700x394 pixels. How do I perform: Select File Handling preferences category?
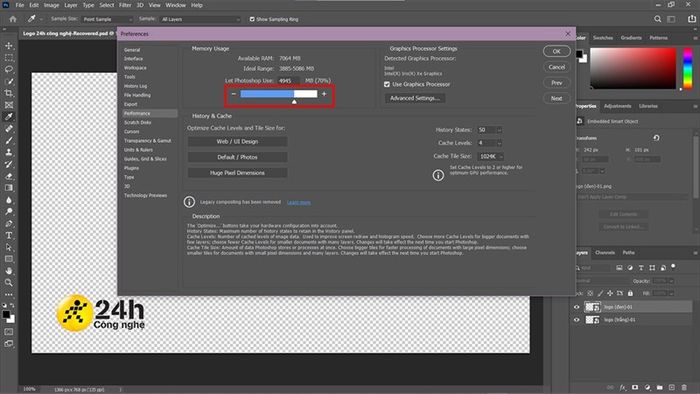[x=137, y=95]
